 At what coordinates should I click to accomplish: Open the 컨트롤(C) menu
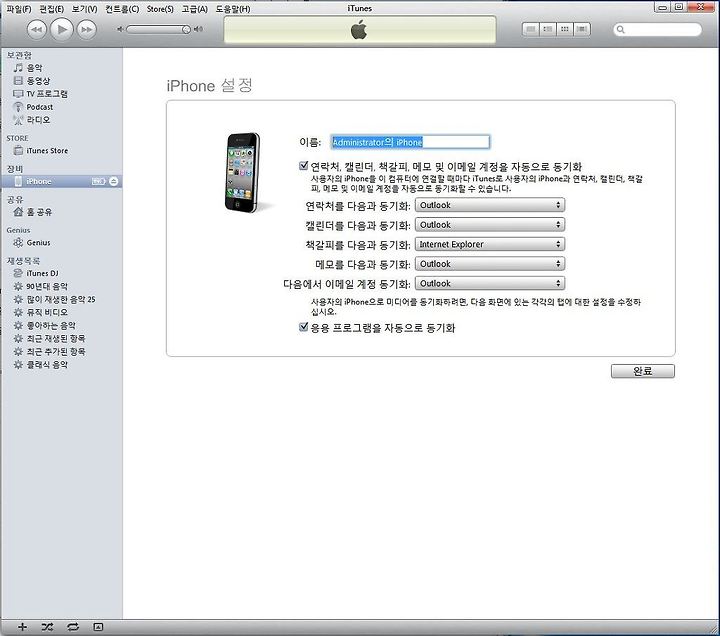tap(122, 9)
